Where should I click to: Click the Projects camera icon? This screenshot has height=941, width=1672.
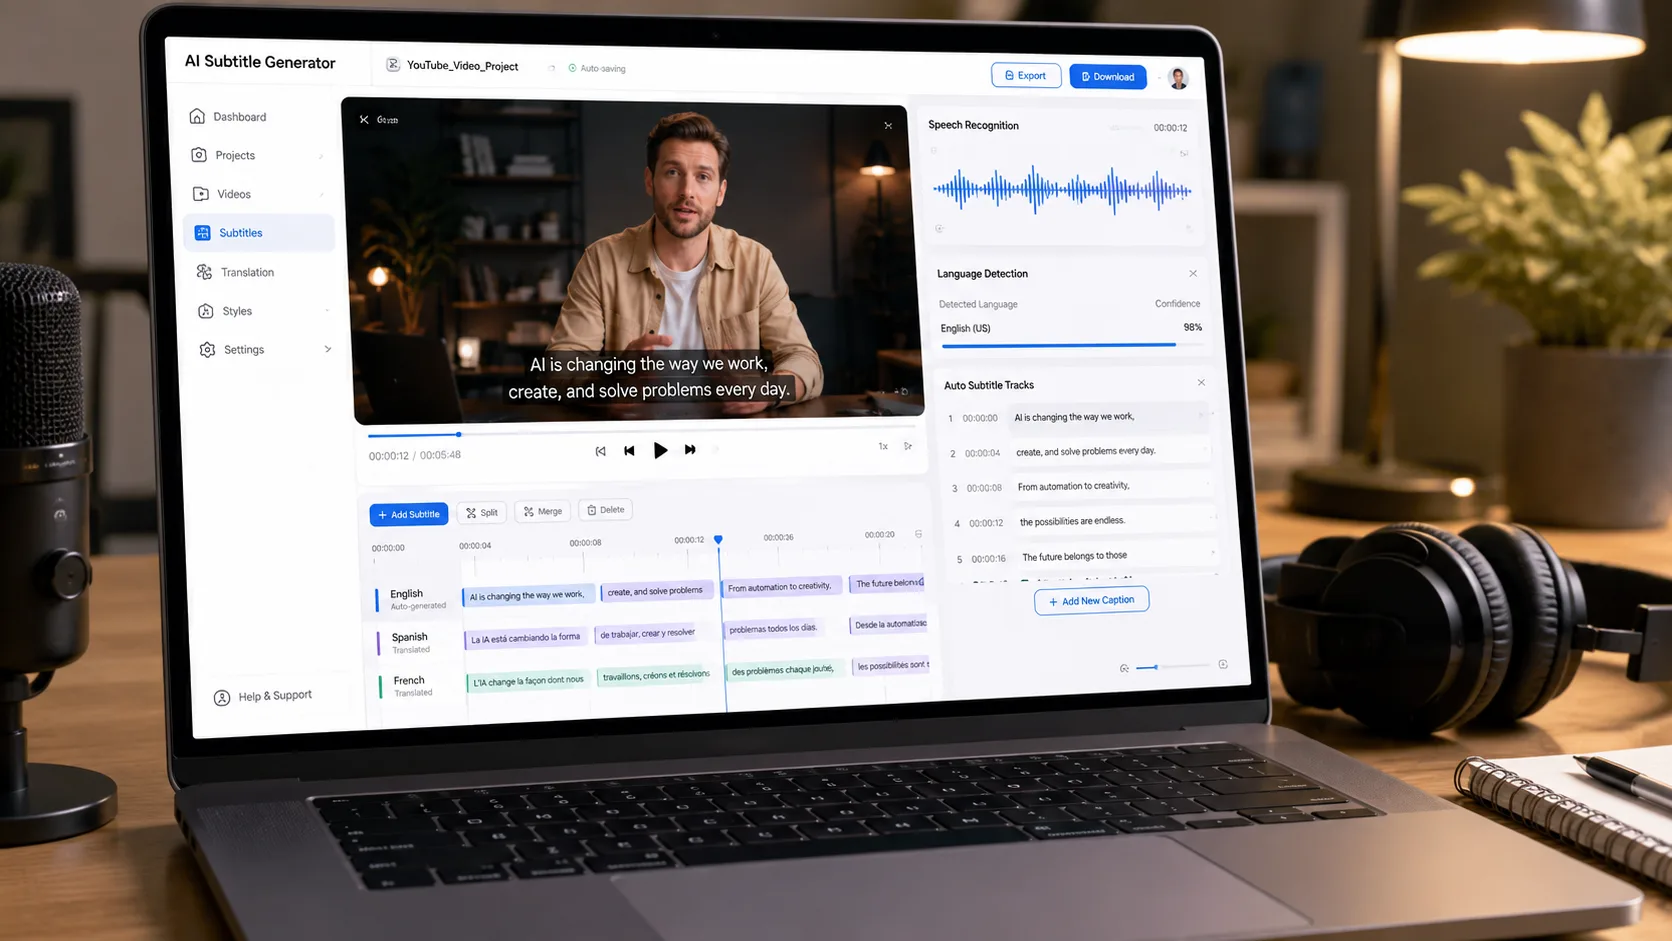[199, 155]
